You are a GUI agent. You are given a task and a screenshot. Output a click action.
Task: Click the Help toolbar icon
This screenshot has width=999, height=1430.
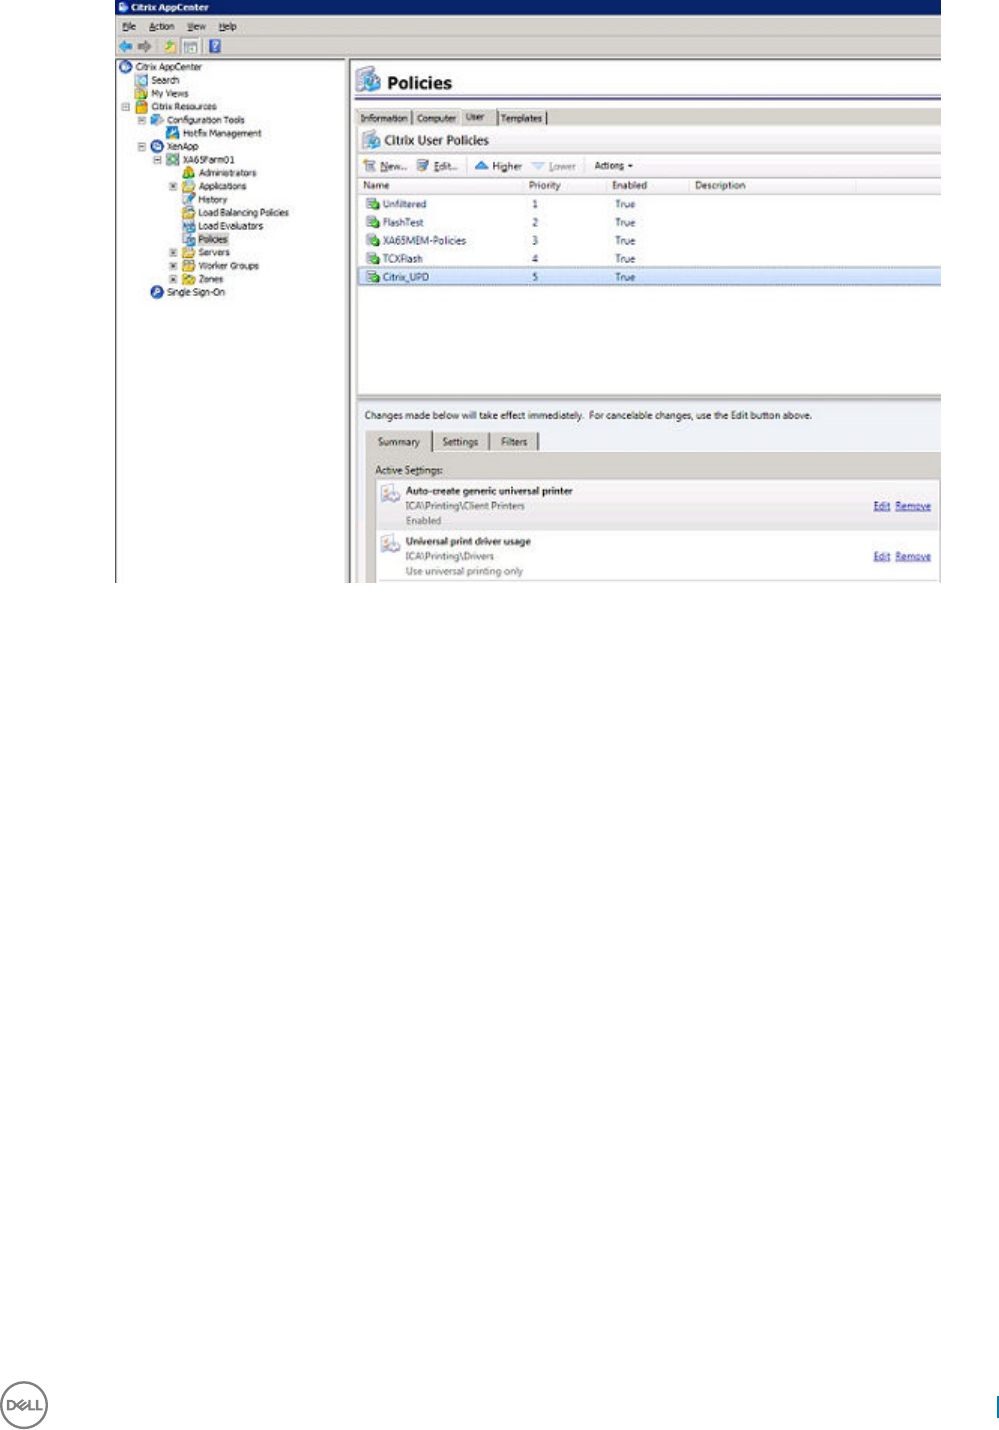coord(215,46)
